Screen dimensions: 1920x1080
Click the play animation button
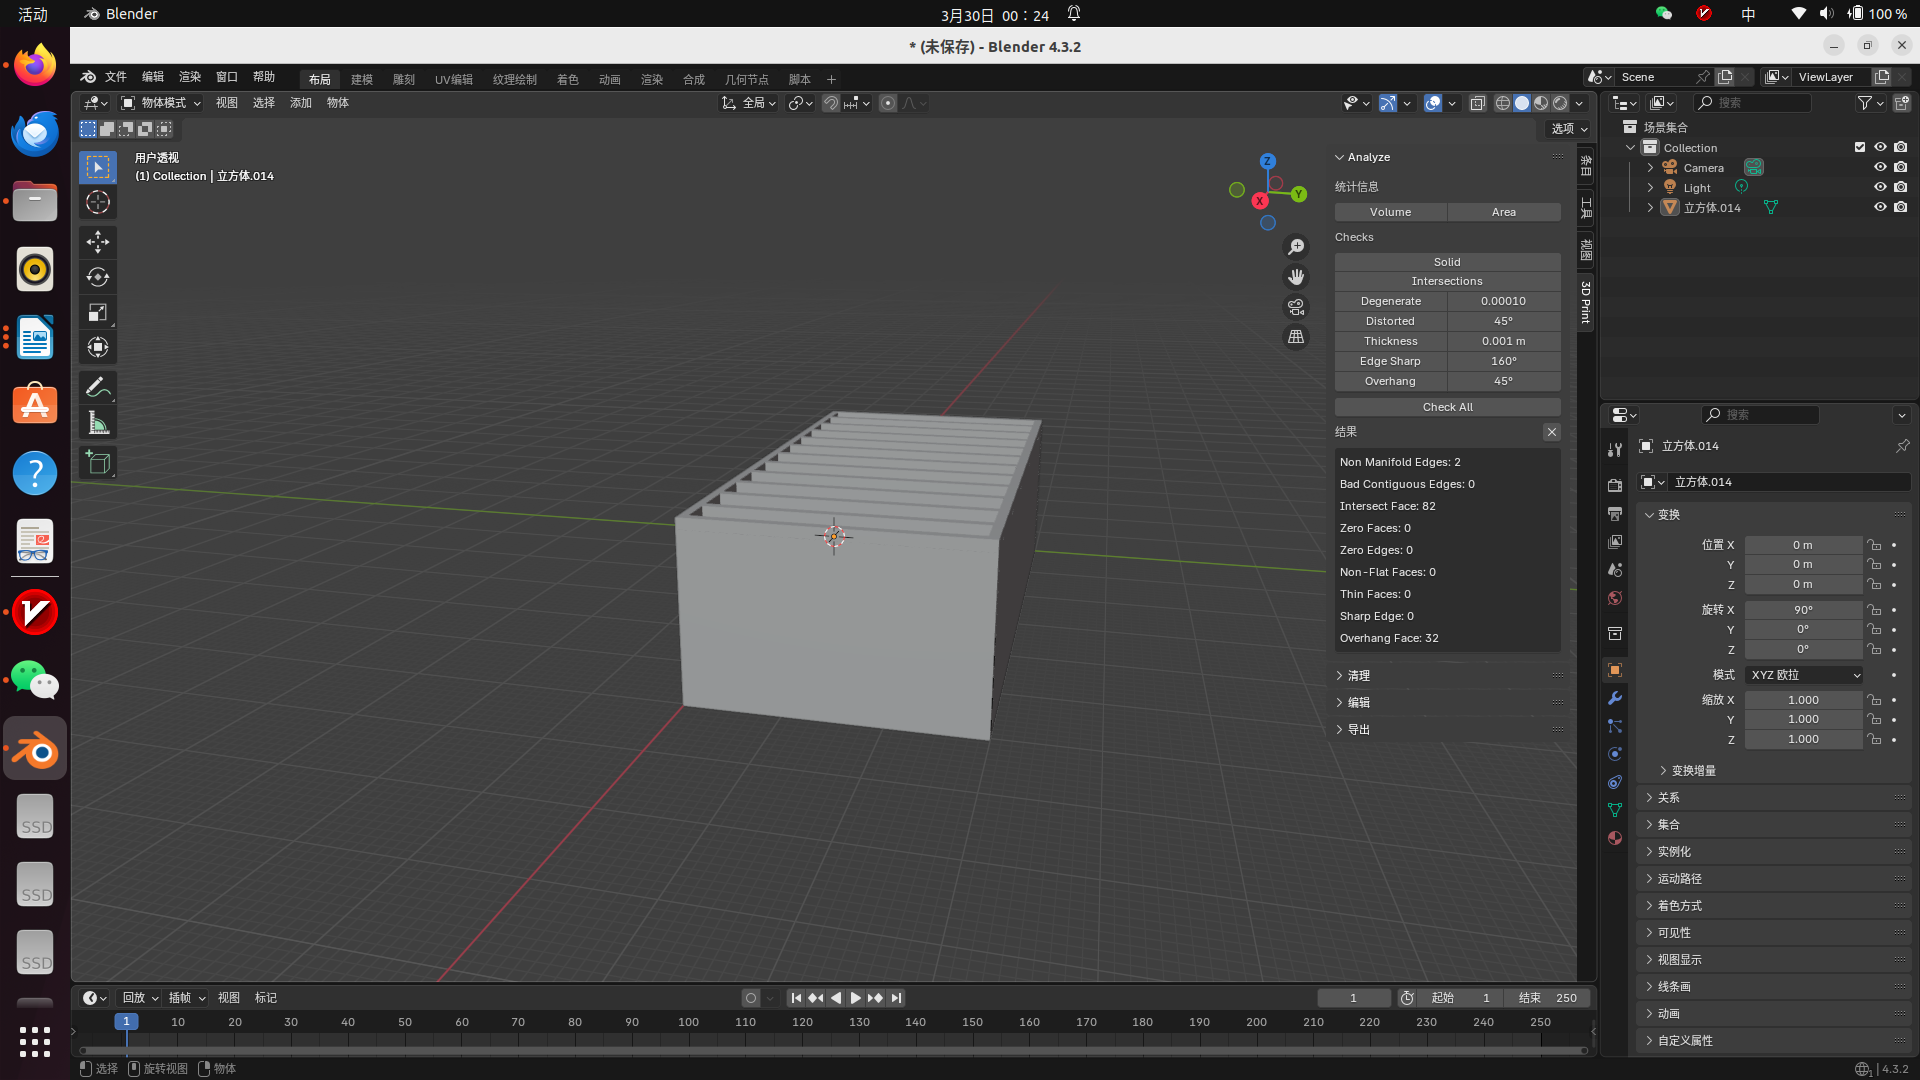[x=855, y=998]
